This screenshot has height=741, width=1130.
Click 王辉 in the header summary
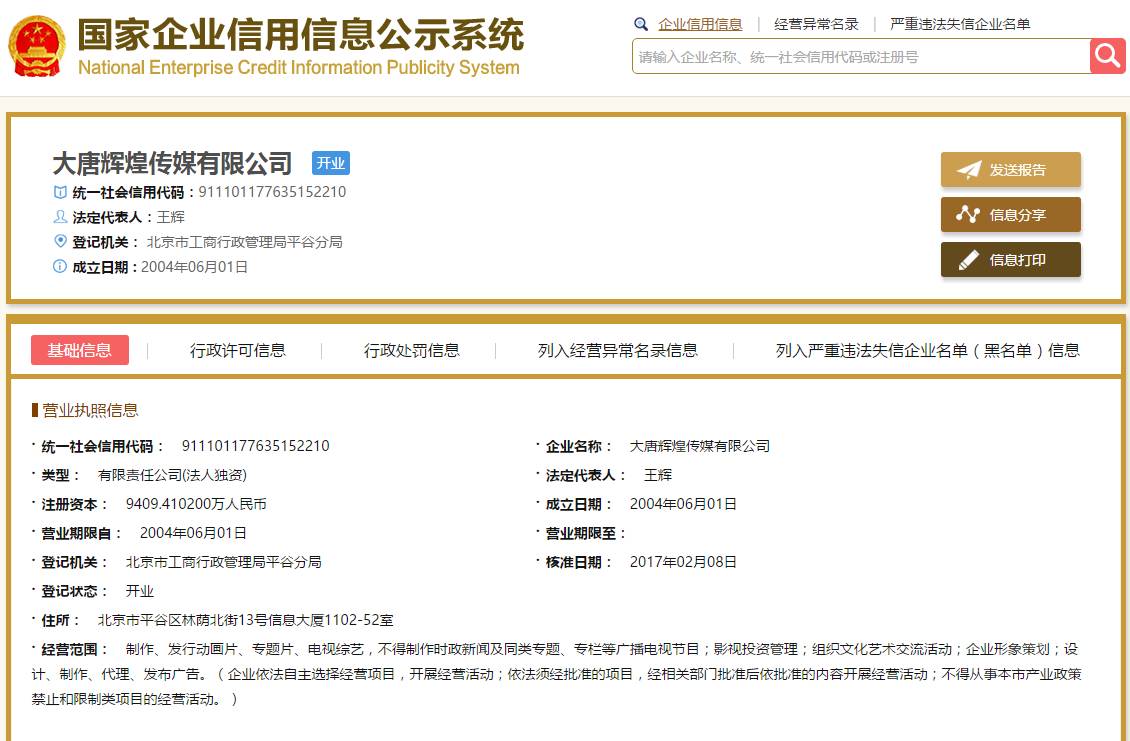coord(171,217)
